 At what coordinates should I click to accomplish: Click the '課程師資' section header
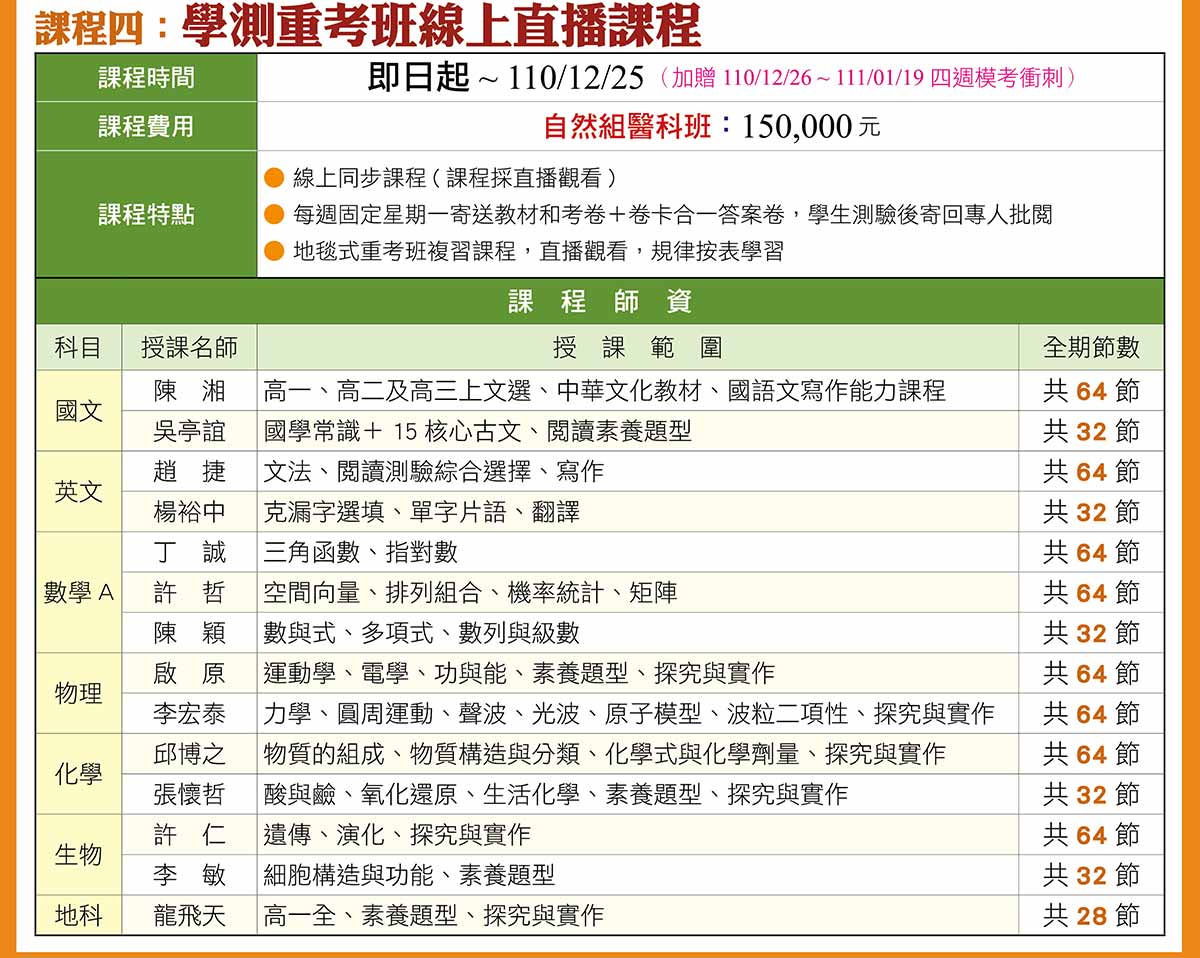(600, 301)
